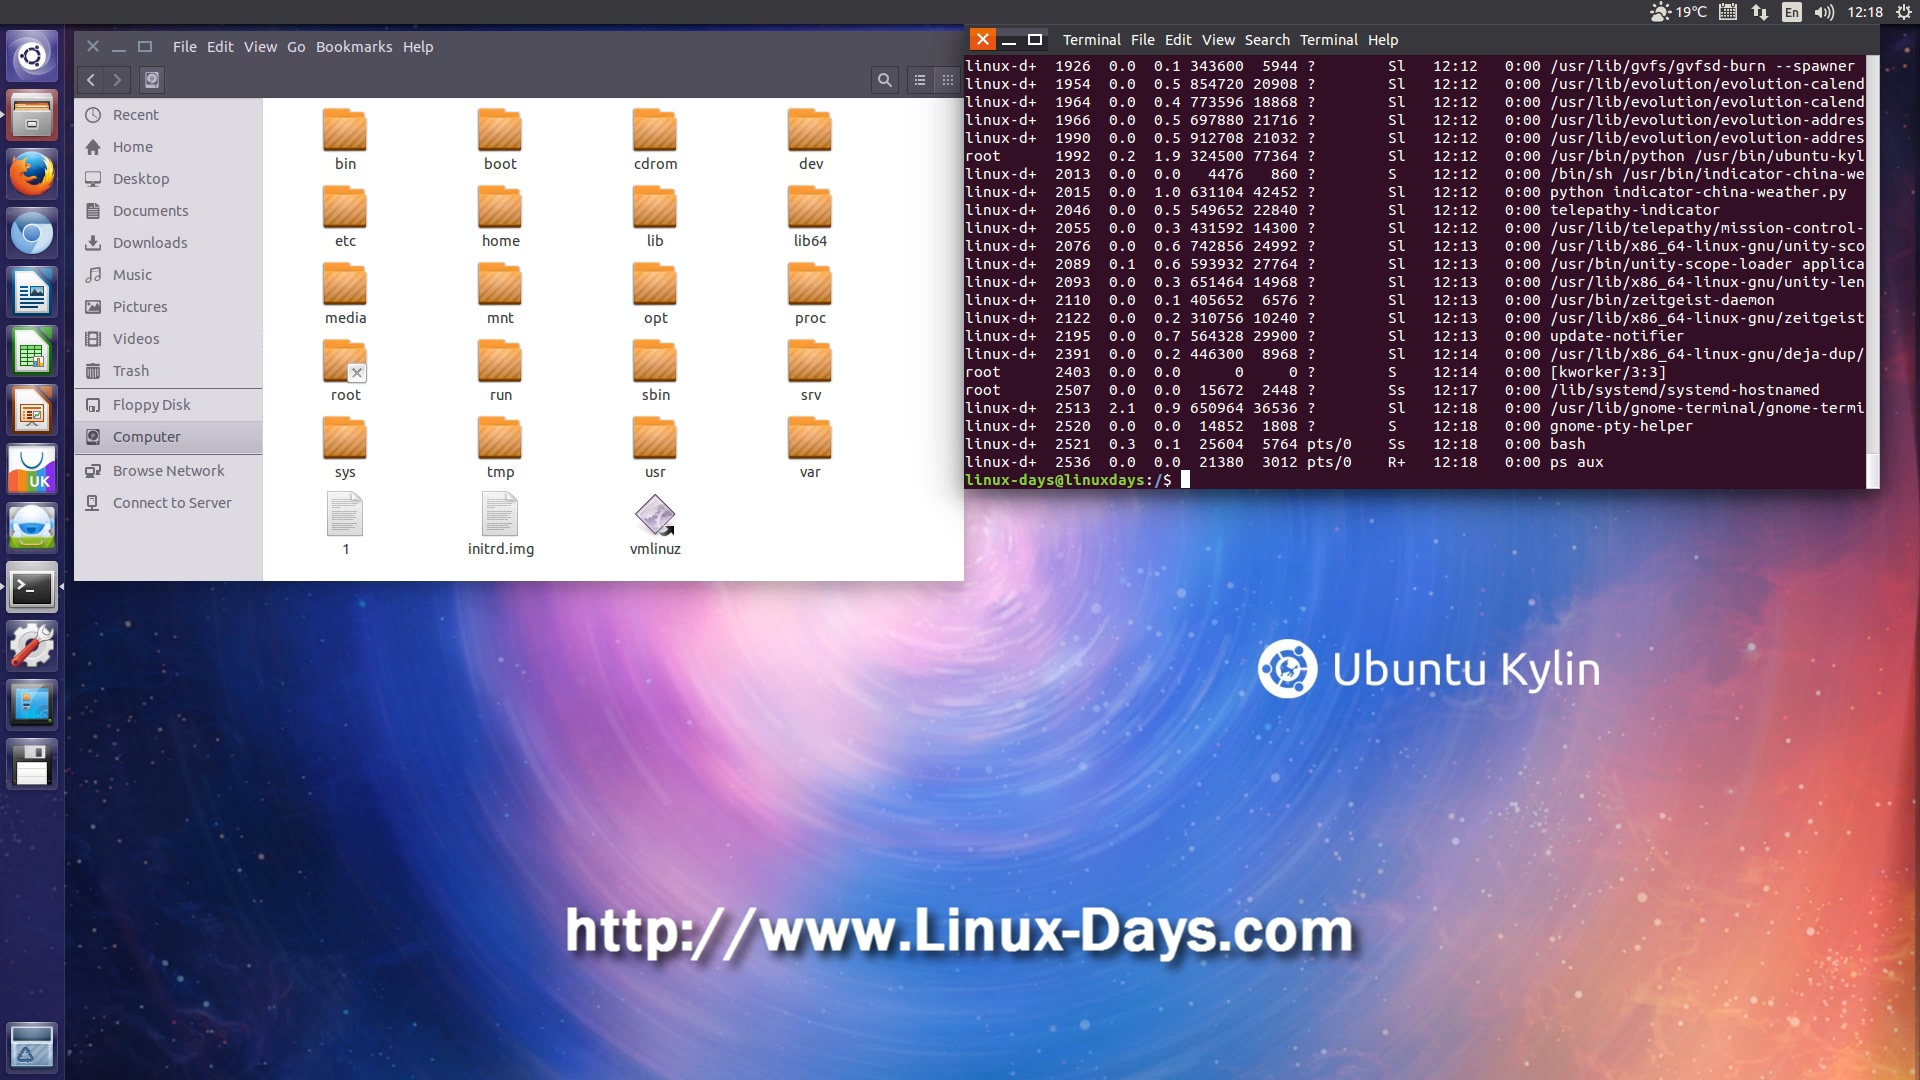Viewport: 1920px width, 1080px height.
Task: Open the session power gear menu
Action: pyautogui.click(x=1903, y=12)
